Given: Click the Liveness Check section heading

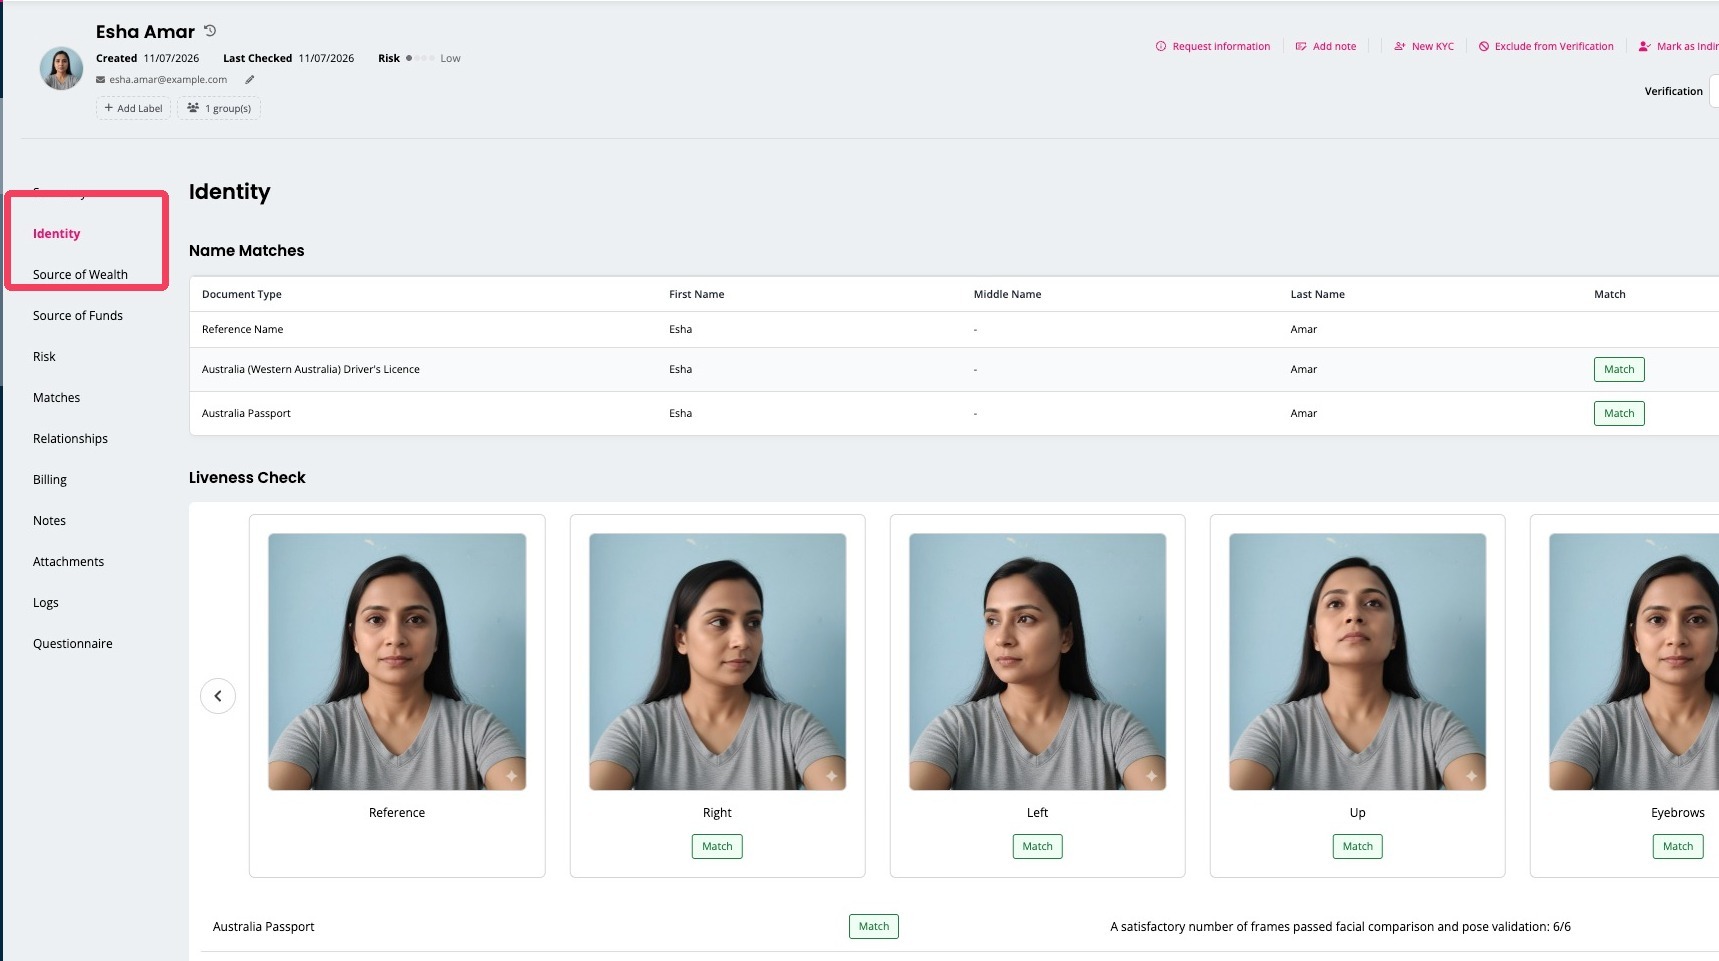Looking at the screenshot, I should click(247, 478).
